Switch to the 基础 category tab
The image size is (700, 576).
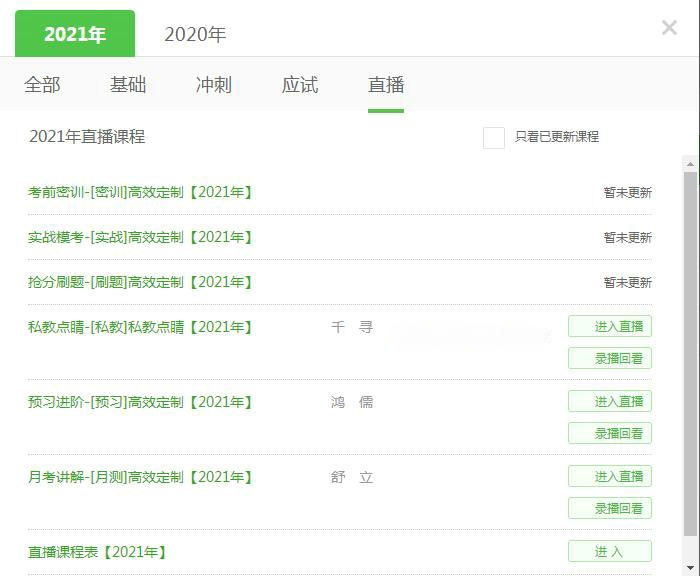(128, 85)
